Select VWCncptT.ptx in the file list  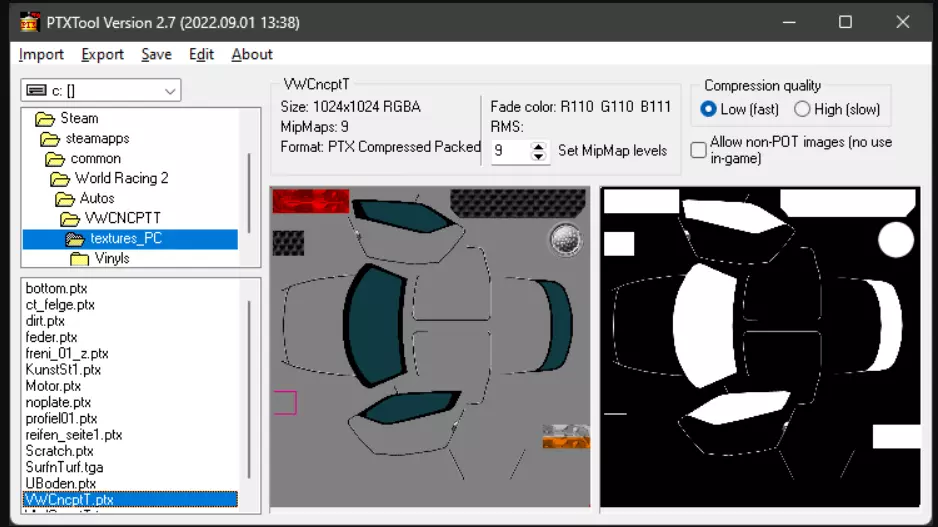(x=130, y=499)
